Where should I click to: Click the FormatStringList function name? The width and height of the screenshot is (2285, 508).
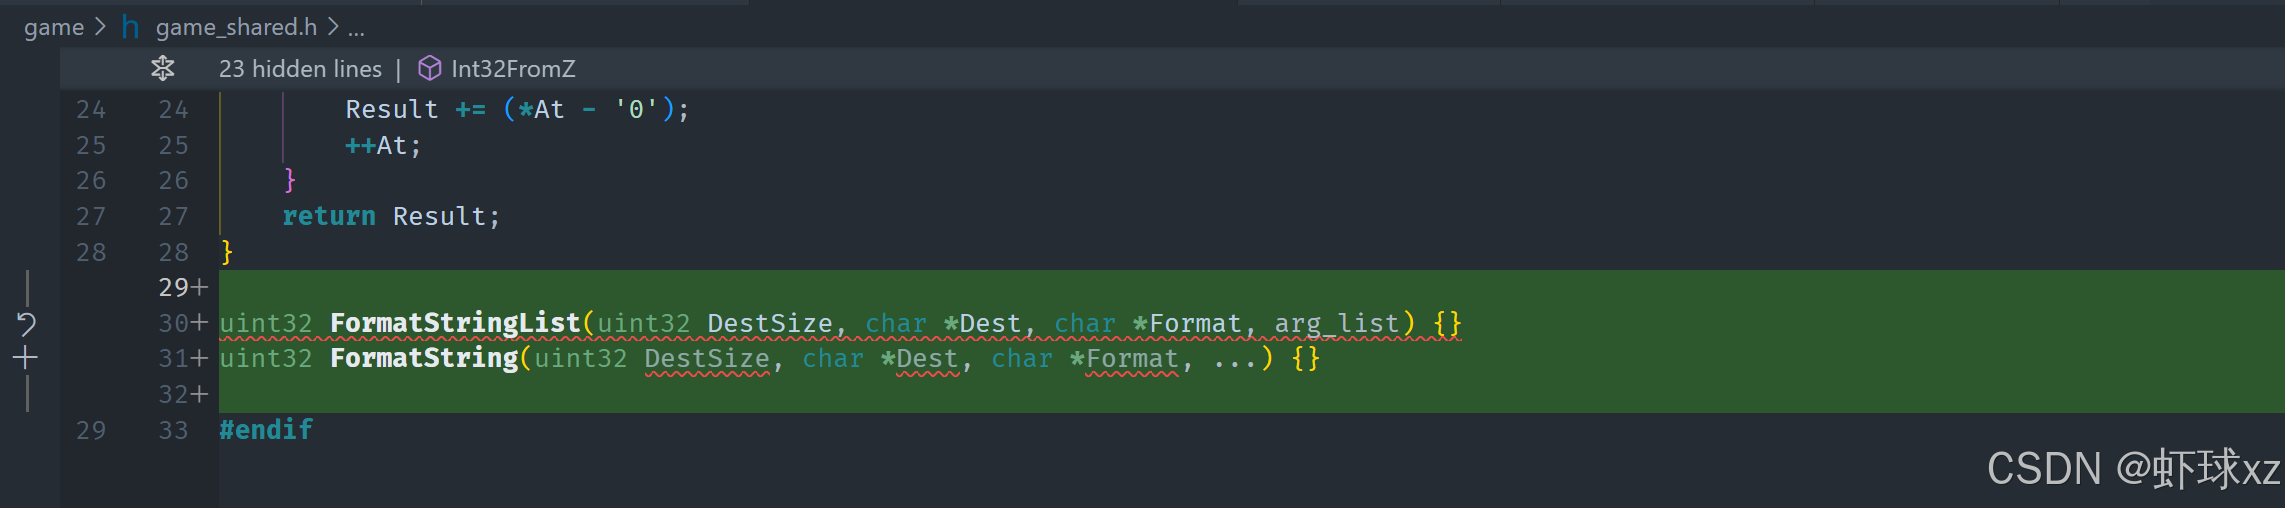click(455, 323)
